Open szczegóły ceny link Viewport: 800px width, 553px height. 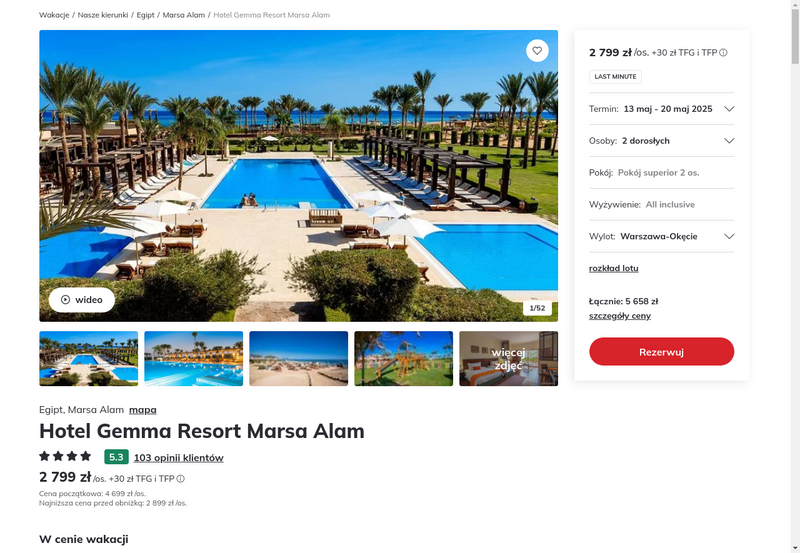point(619,316)
